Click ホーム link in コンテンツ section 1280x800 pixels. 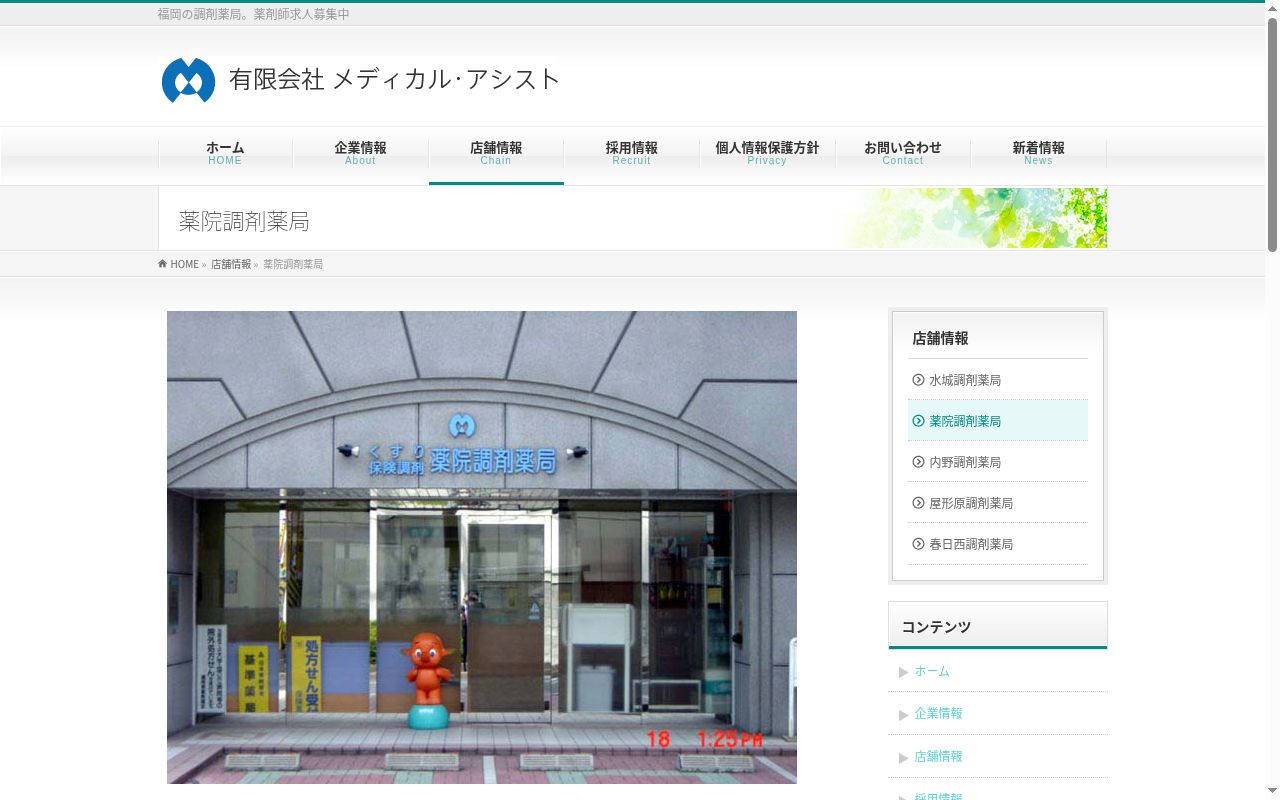point(932,671)
